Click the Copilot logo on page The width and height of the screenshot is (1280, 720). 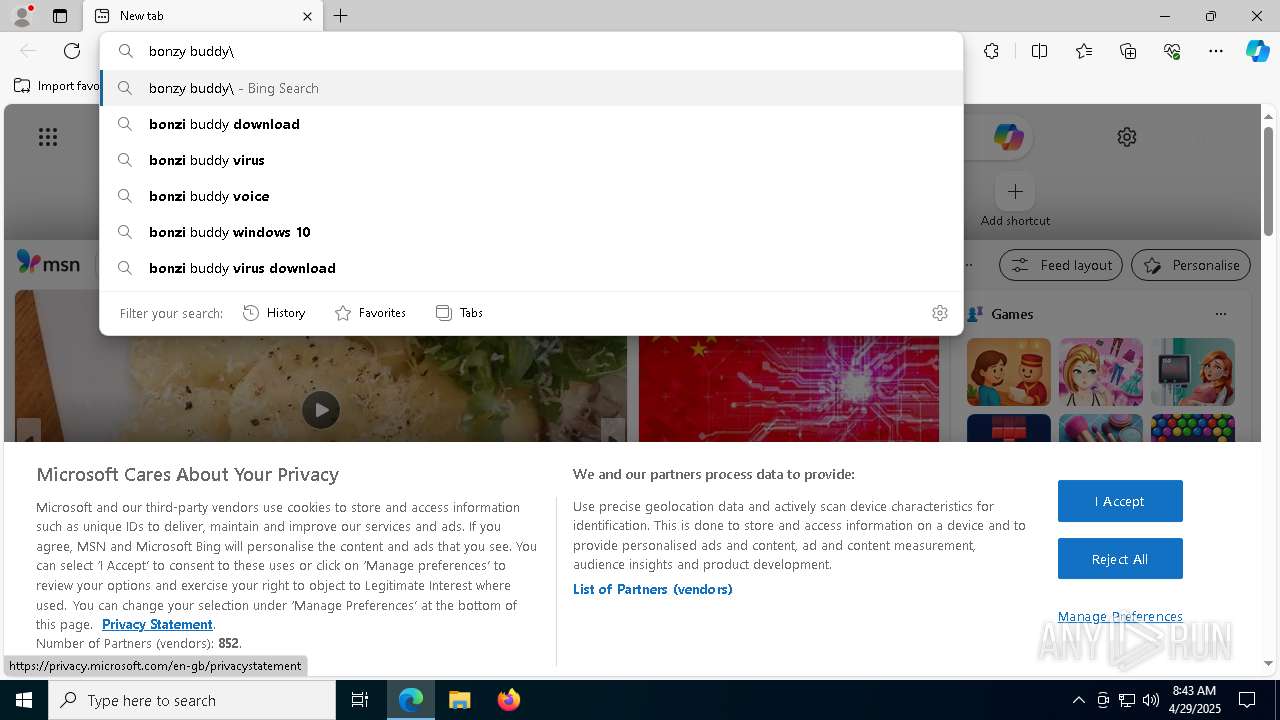[1008, 137]
